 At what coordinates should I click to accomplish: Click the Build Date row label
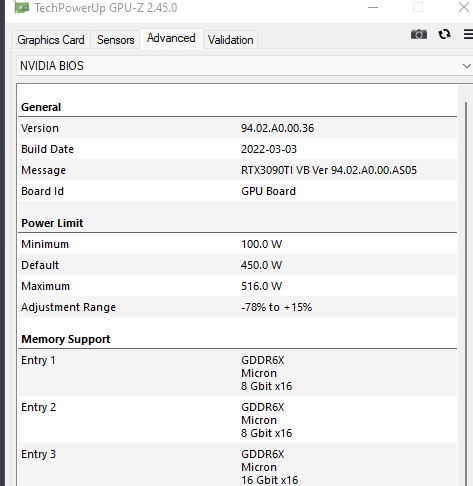coord(47,149)
